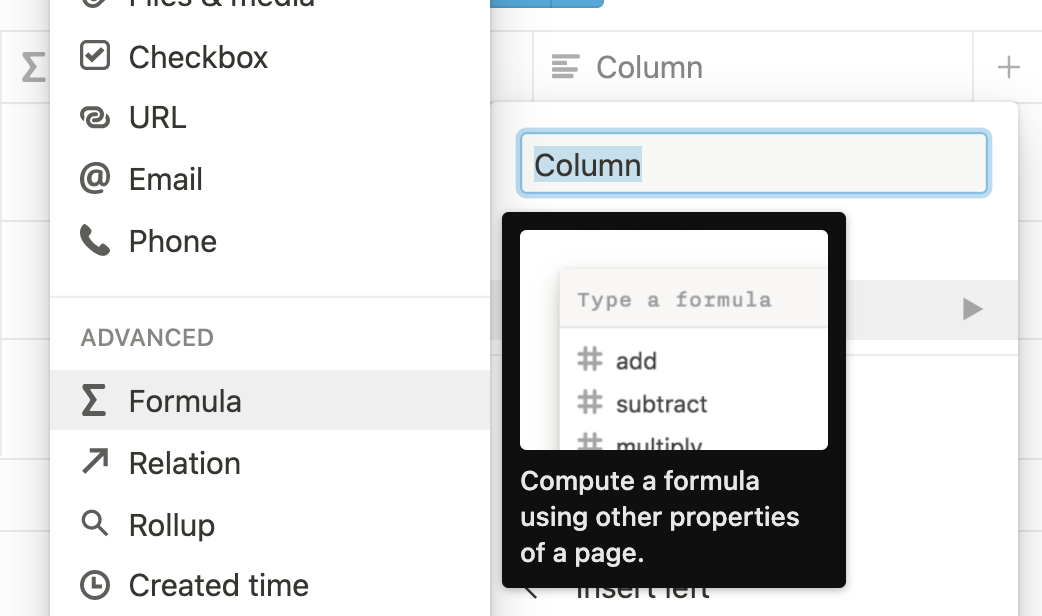This screenshot has width=1042, height=616.
Task: Click the Phone handset icon
Action: point(95,241)
